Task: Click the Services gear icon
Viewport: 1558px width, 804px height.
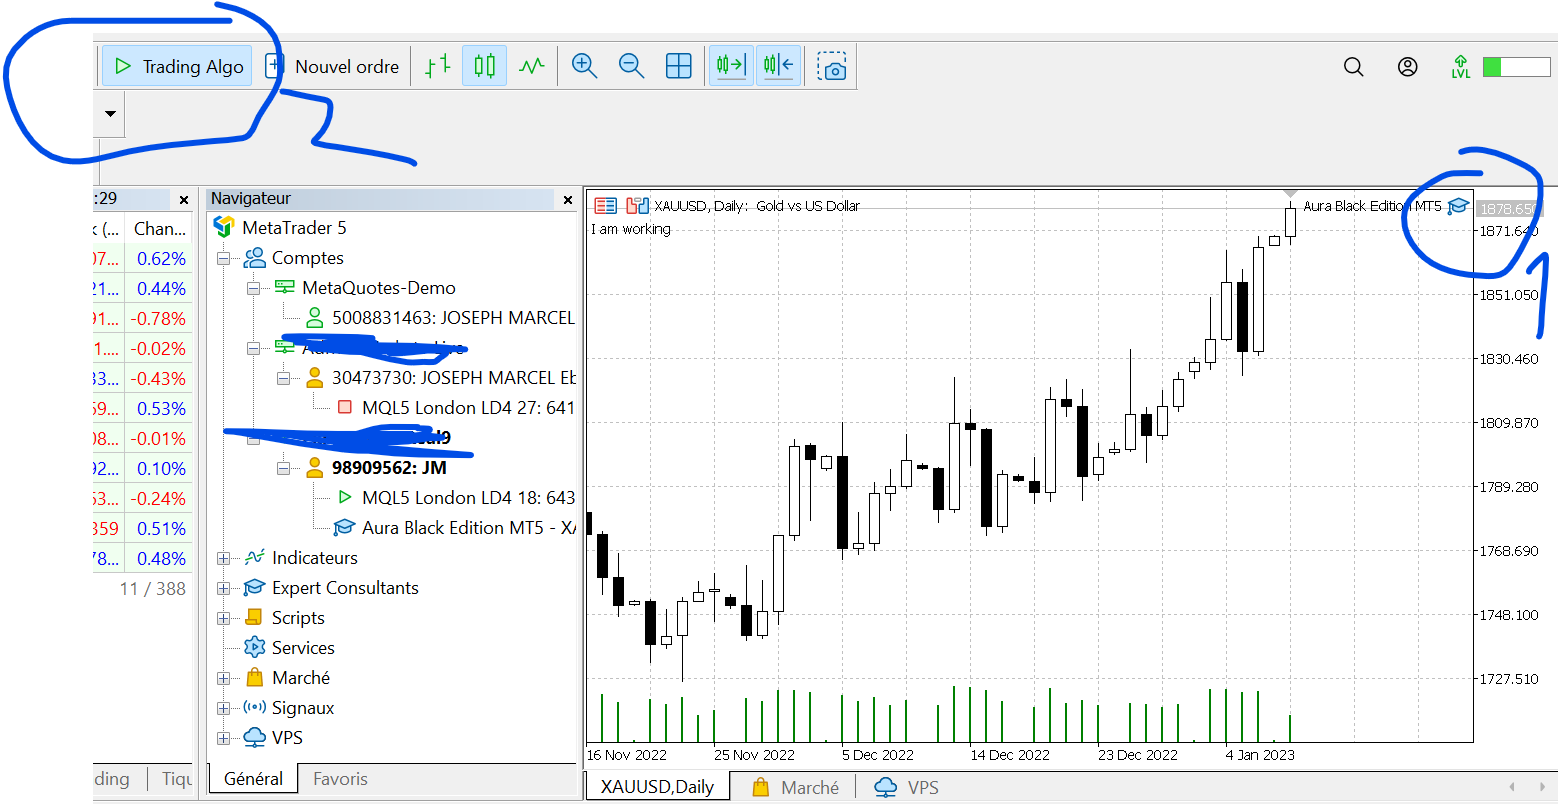Action: (x=255, y=648)
